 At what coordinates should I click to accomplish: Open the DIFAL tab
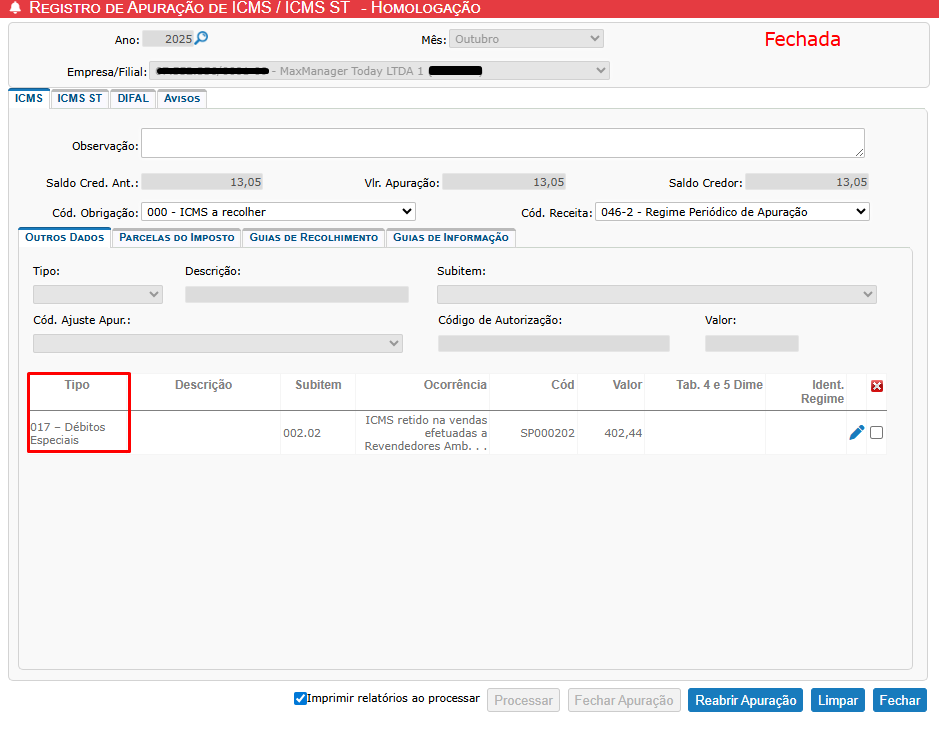coord(133,99)
